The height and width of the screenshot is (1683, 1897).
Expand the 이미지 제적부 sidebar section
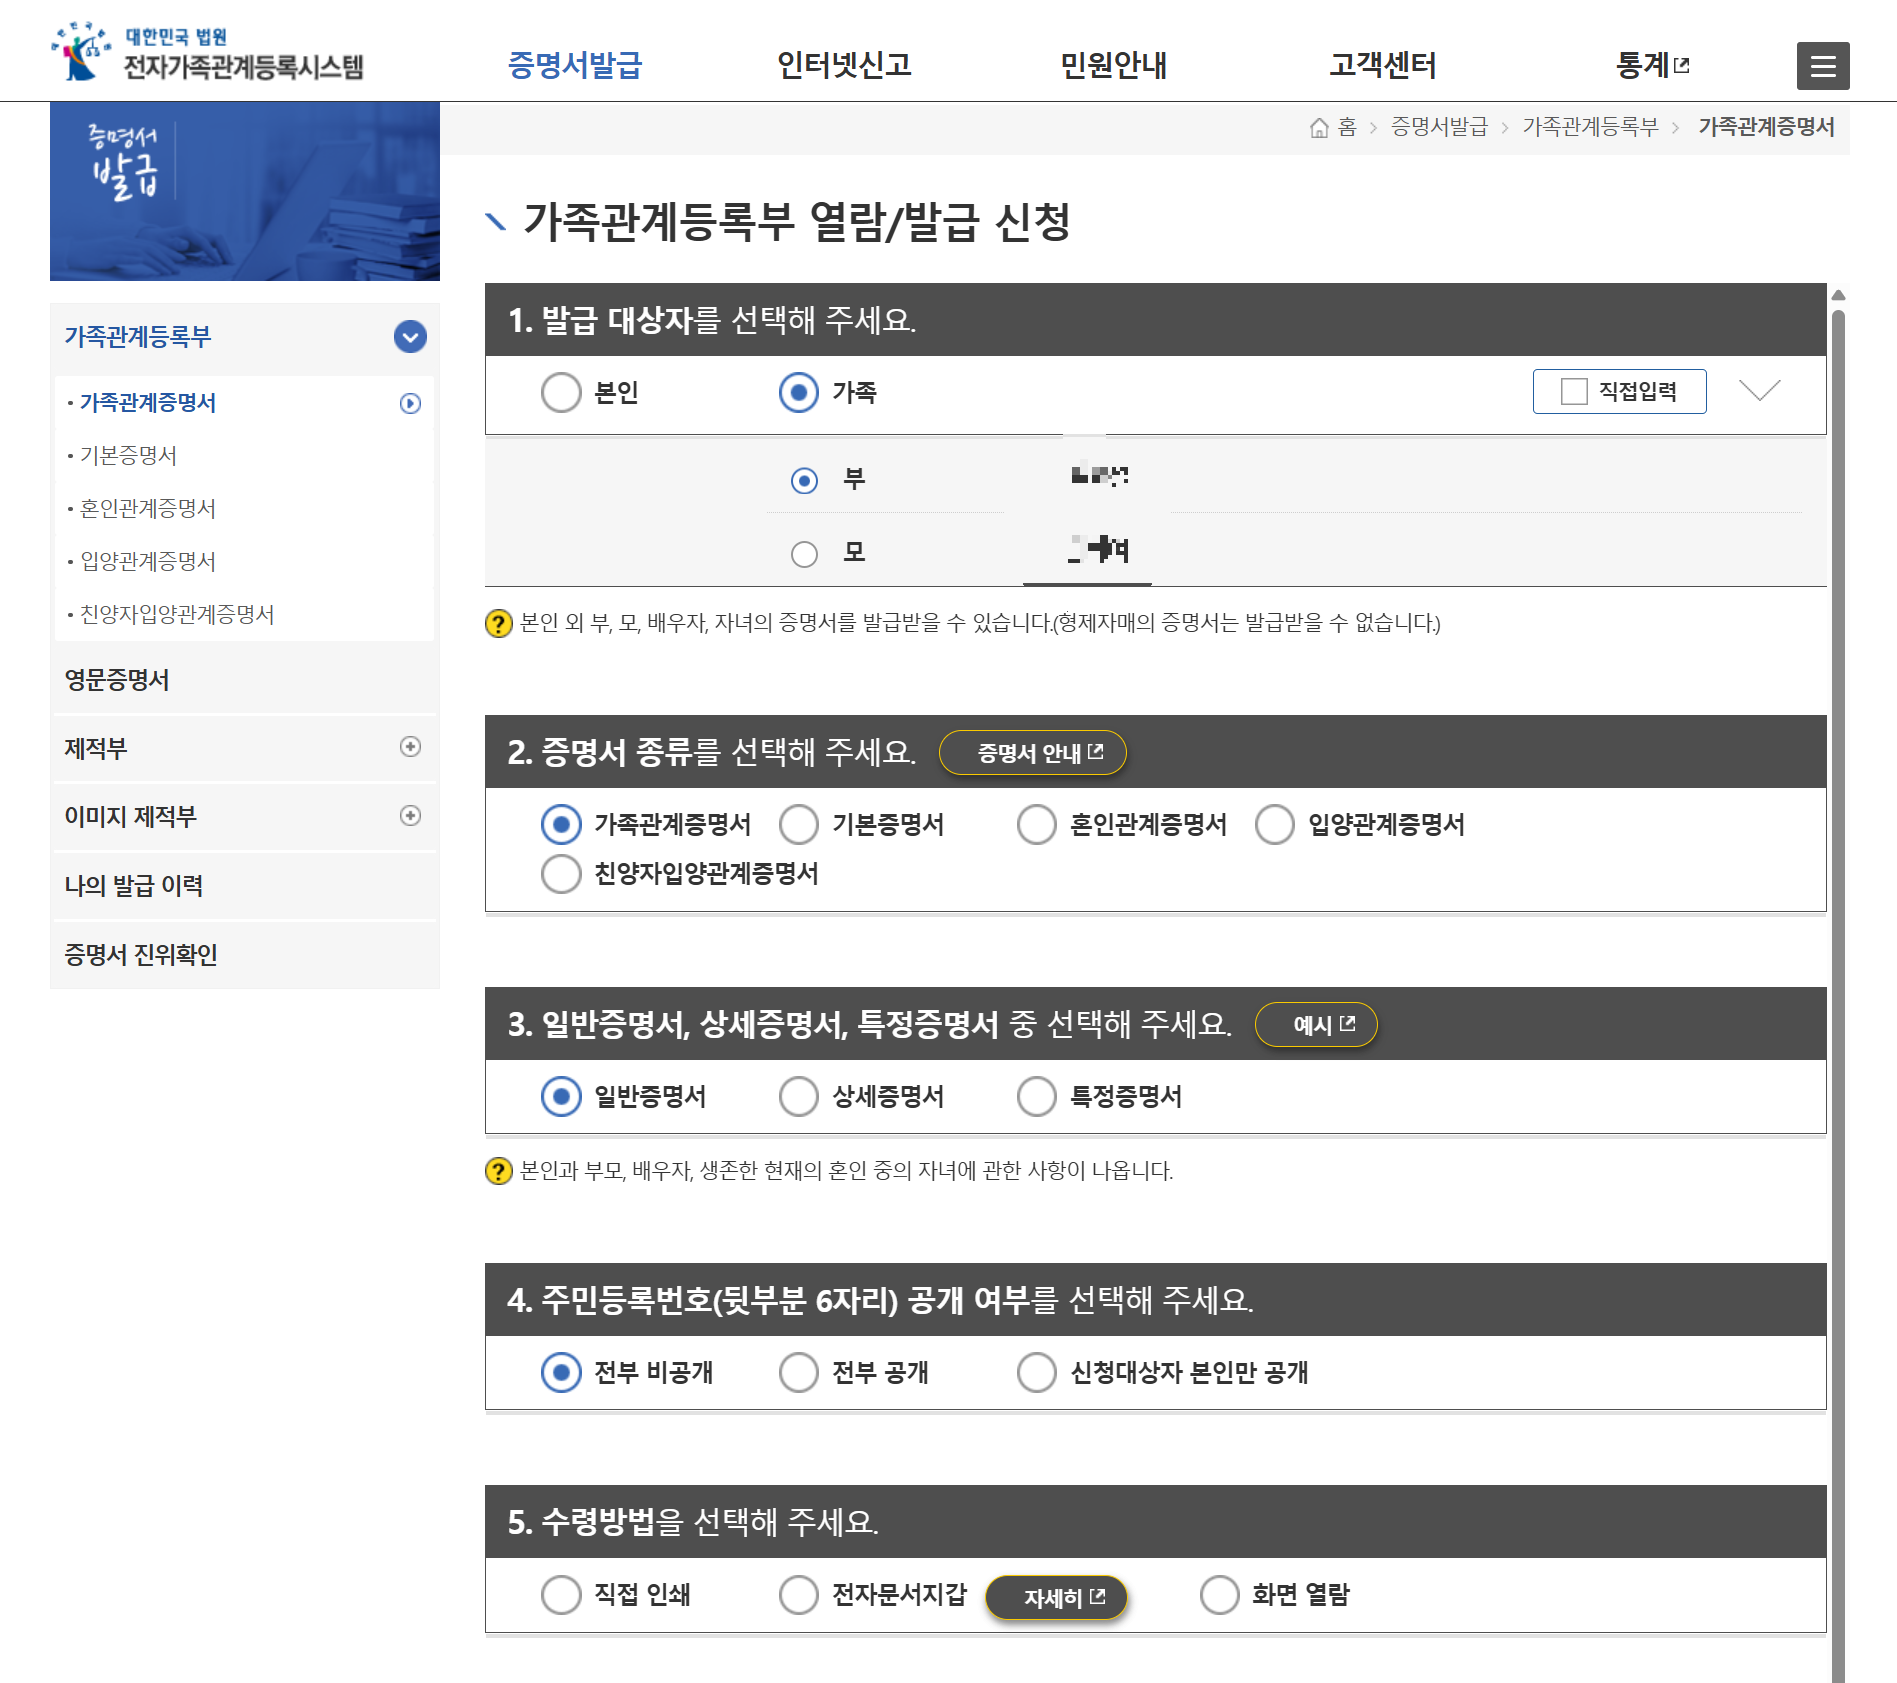410,816
